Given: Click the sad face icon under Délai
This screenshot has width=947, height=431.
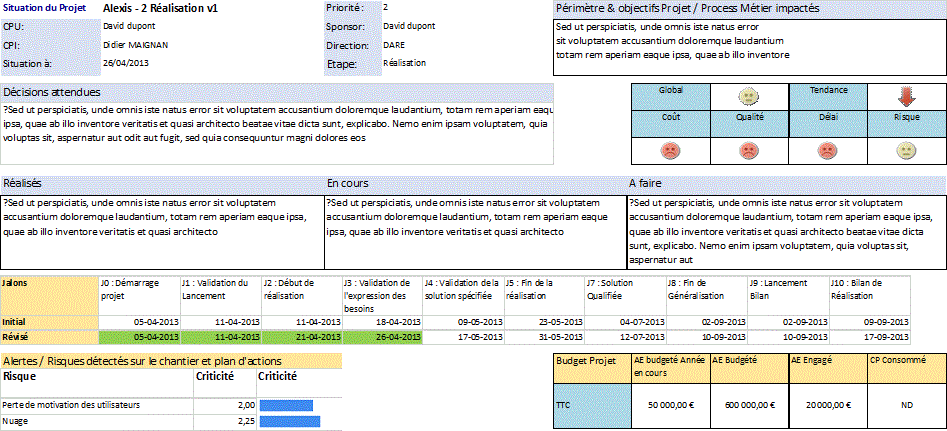Looking at the screenshot, I should point(827,151).
